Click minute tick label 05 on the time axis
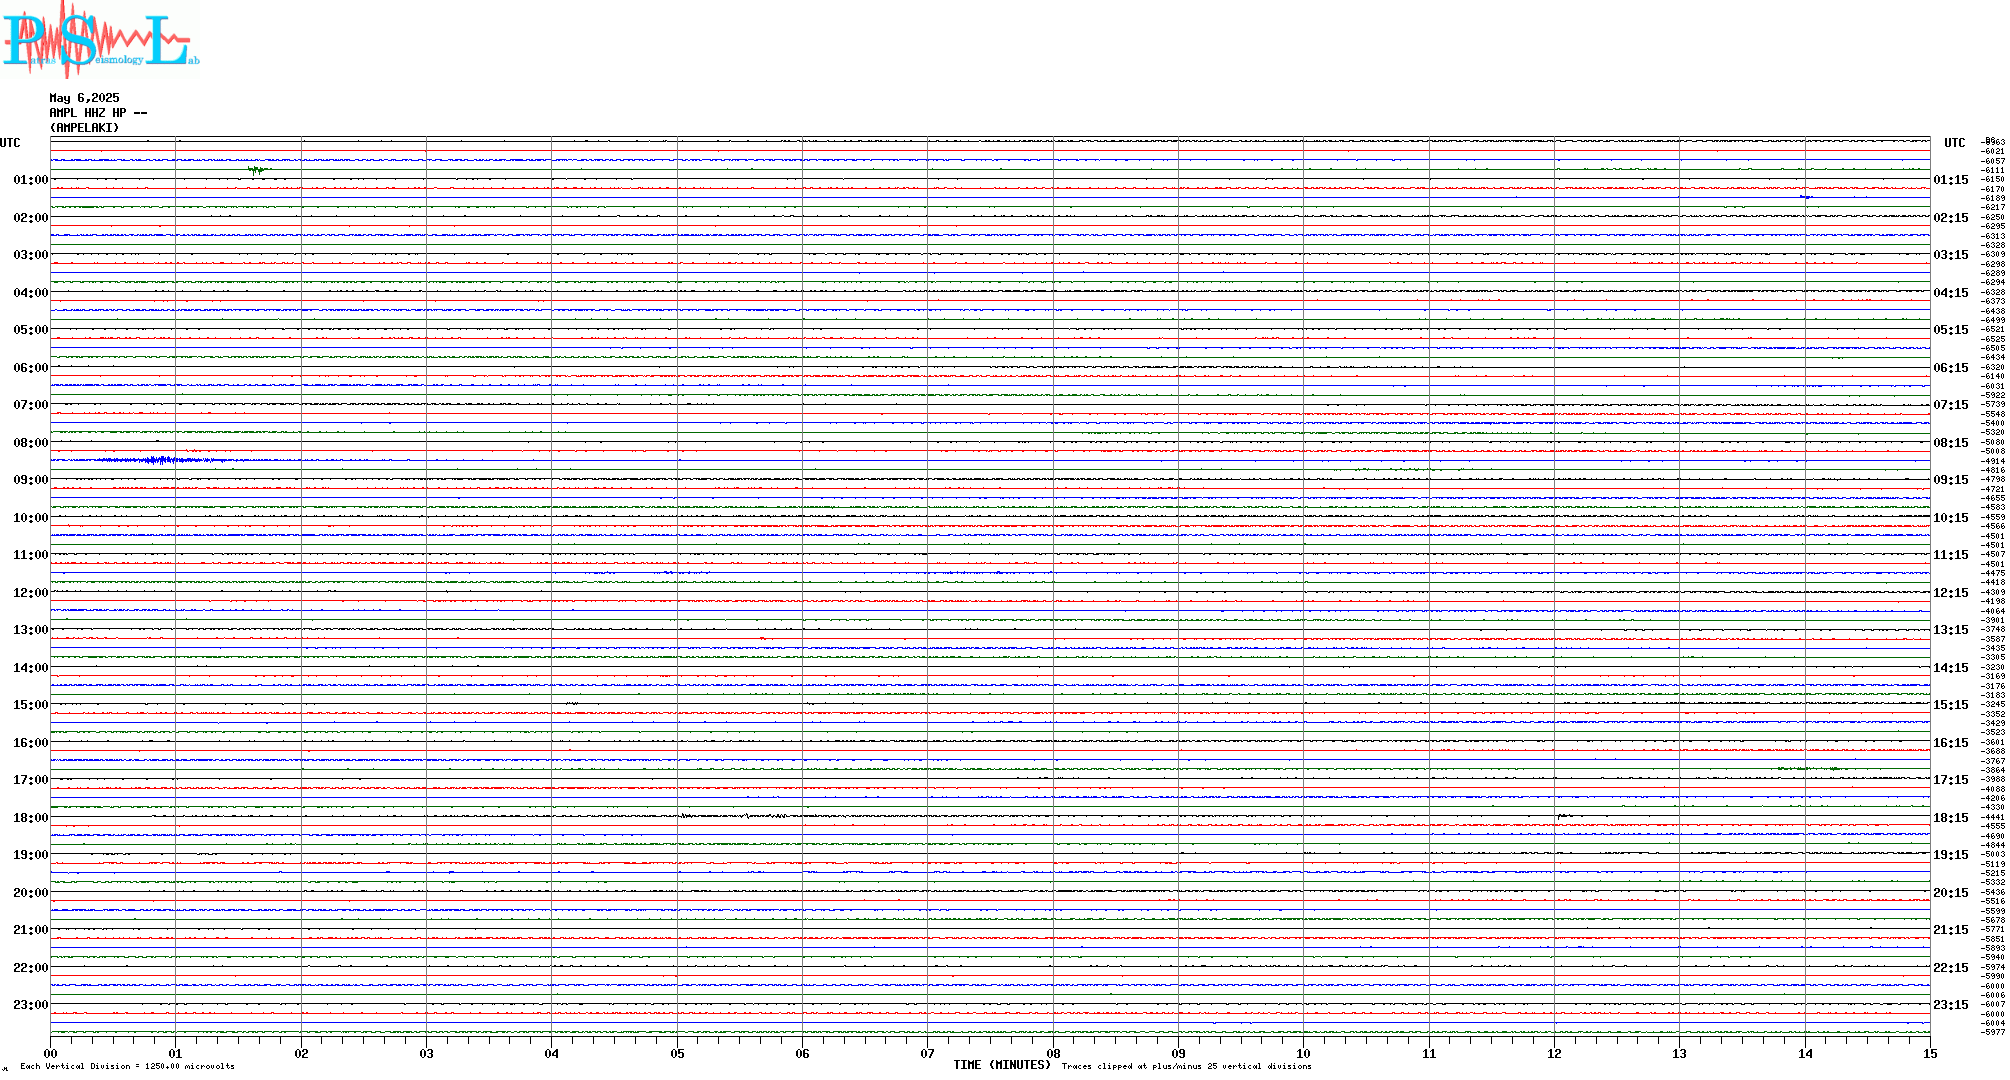 [x=677, y=1053]
